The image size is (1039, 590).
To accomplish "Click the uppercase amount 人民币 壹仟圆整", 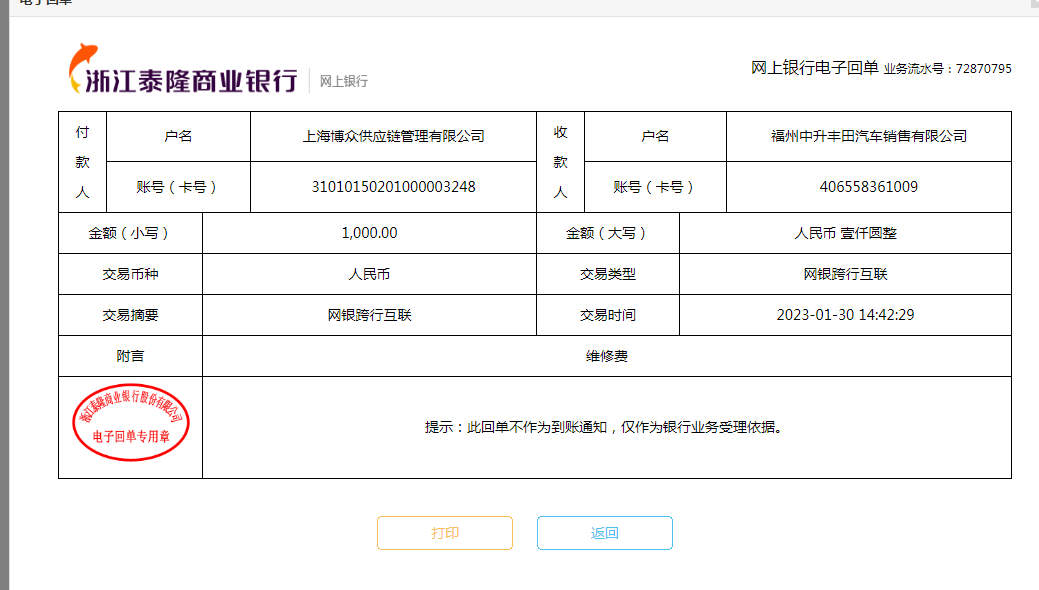I will (x=845, y=233).
